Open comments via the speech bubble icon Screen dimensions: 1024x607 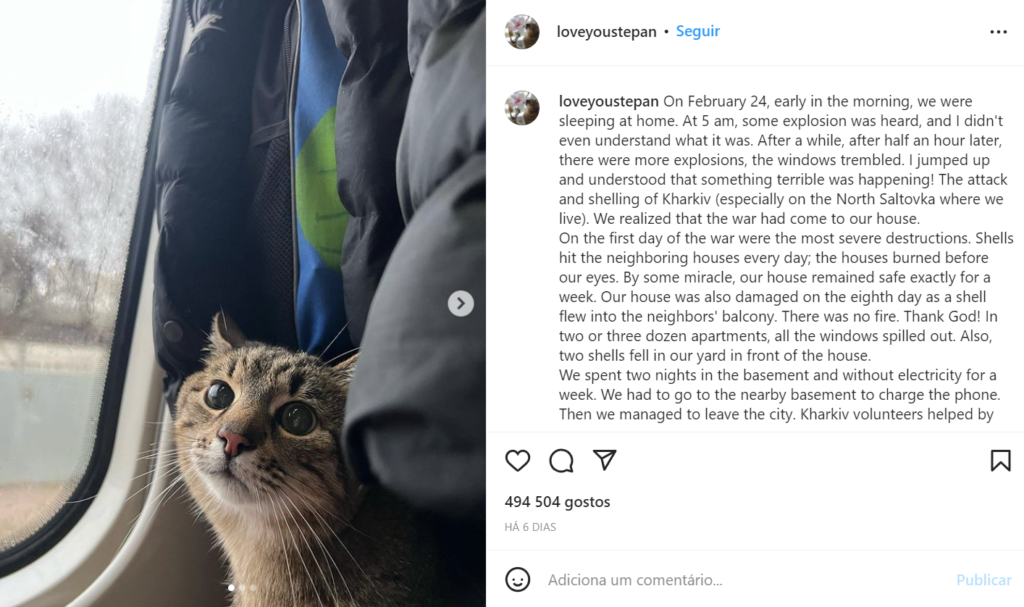[561, 461]
